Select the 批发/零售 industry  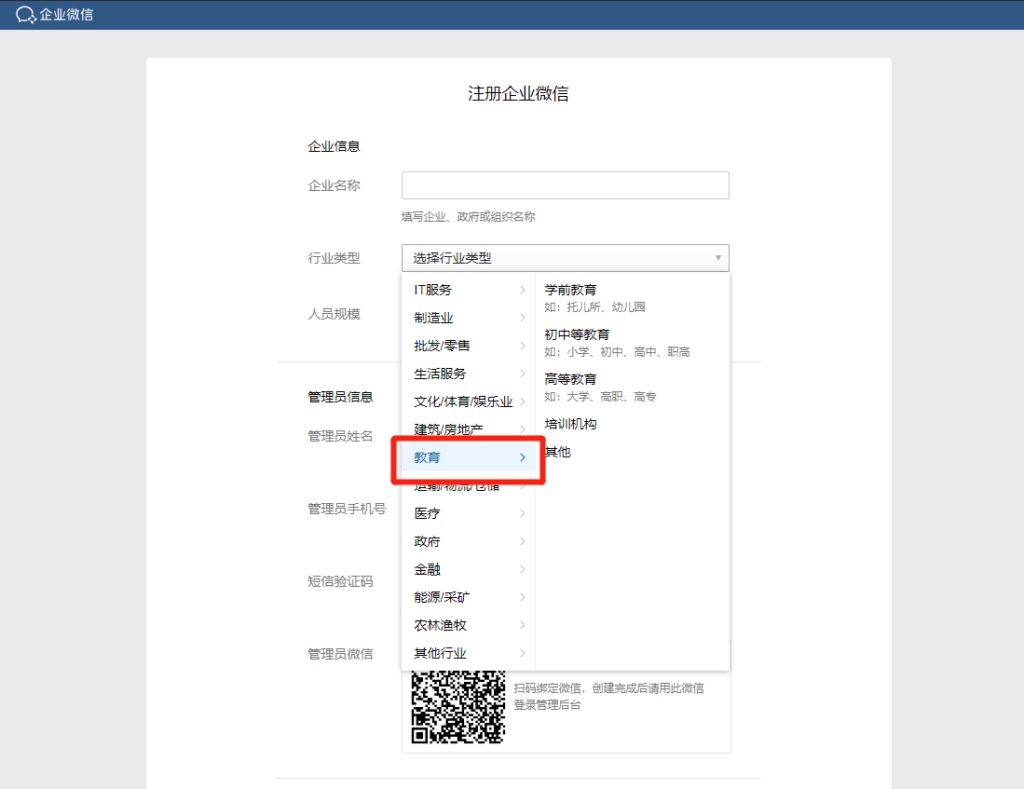(440, 345)
